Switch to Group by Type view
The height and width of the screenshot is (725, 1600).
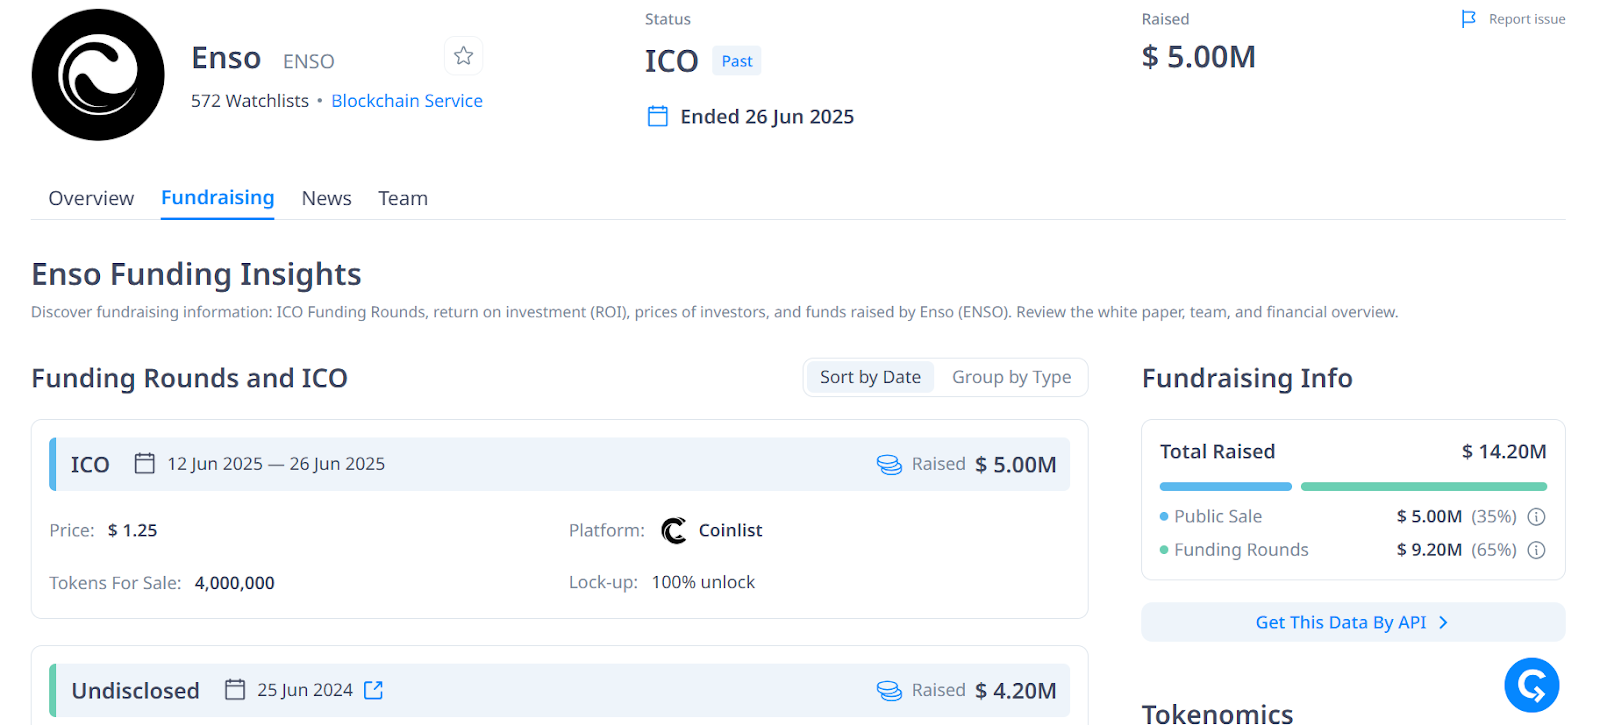pos(1011,377)
